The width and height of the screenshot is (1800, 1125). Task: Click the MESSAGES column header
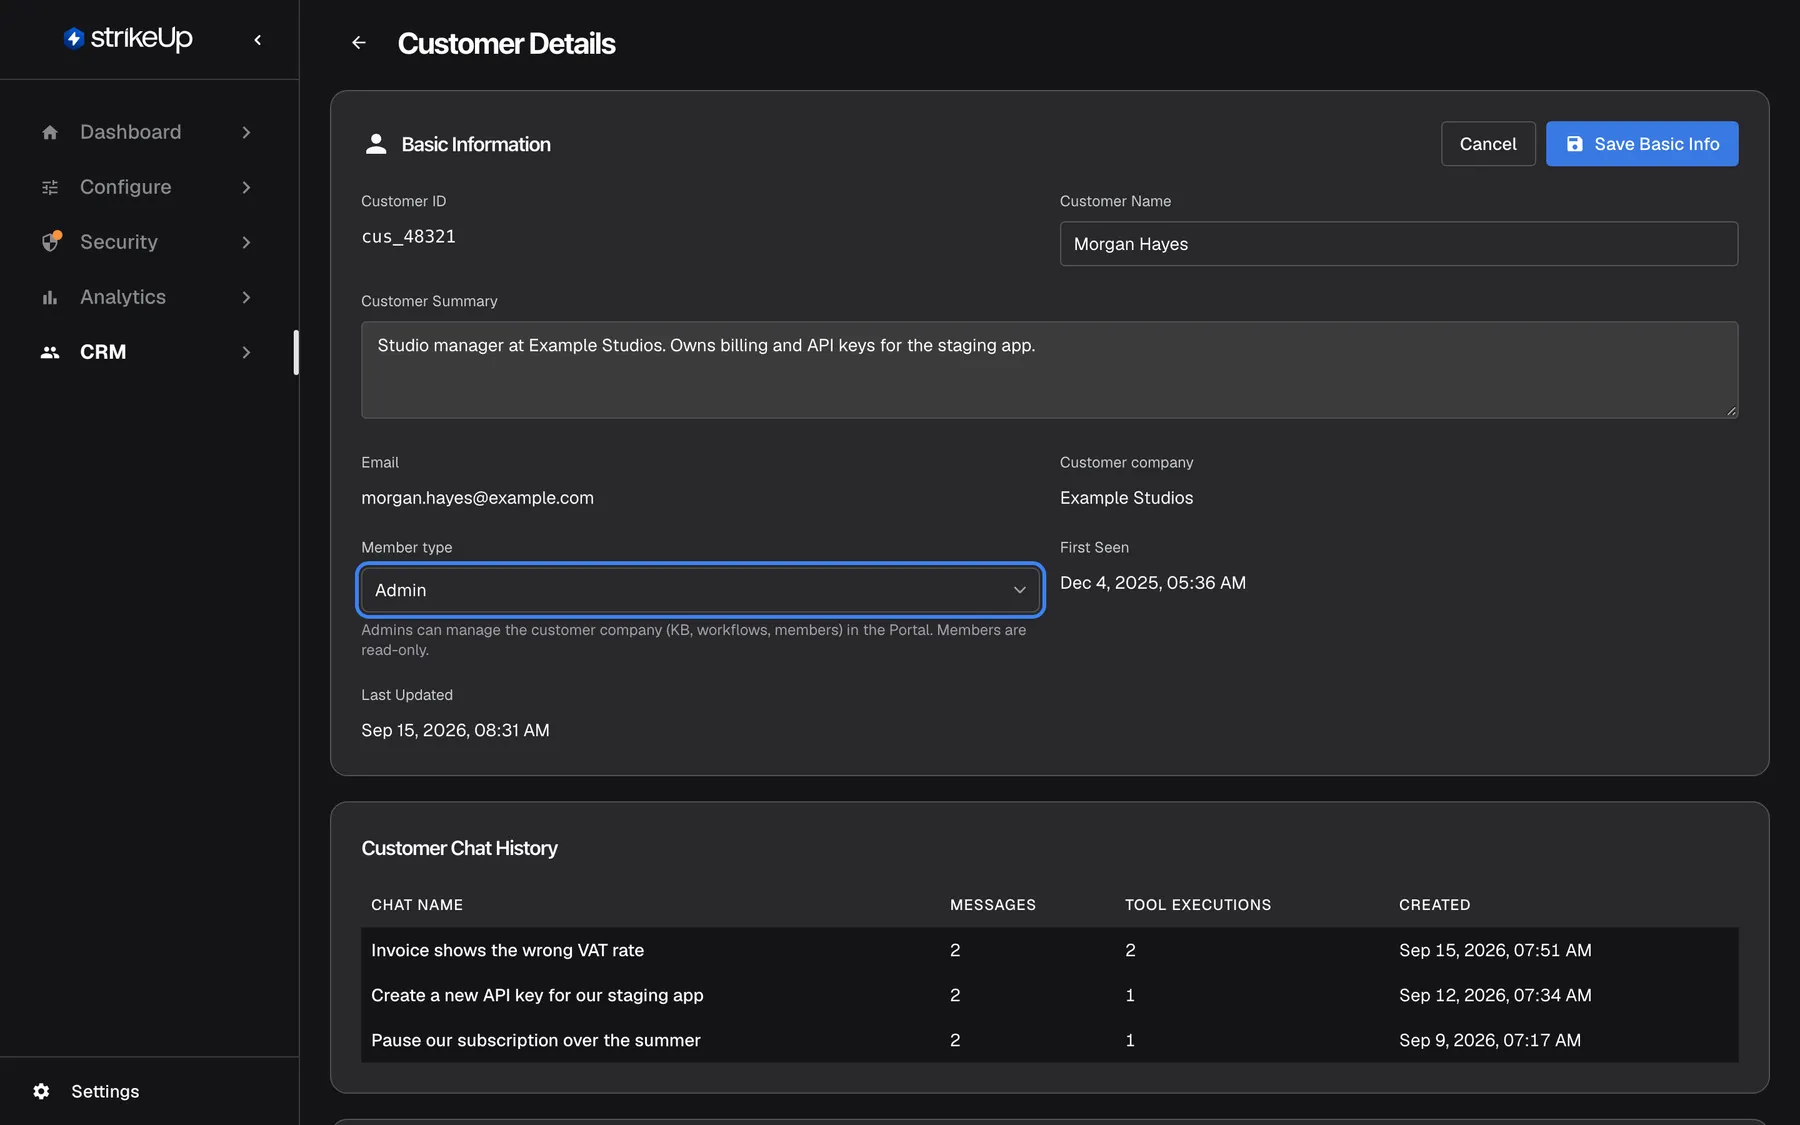[993, 905]
